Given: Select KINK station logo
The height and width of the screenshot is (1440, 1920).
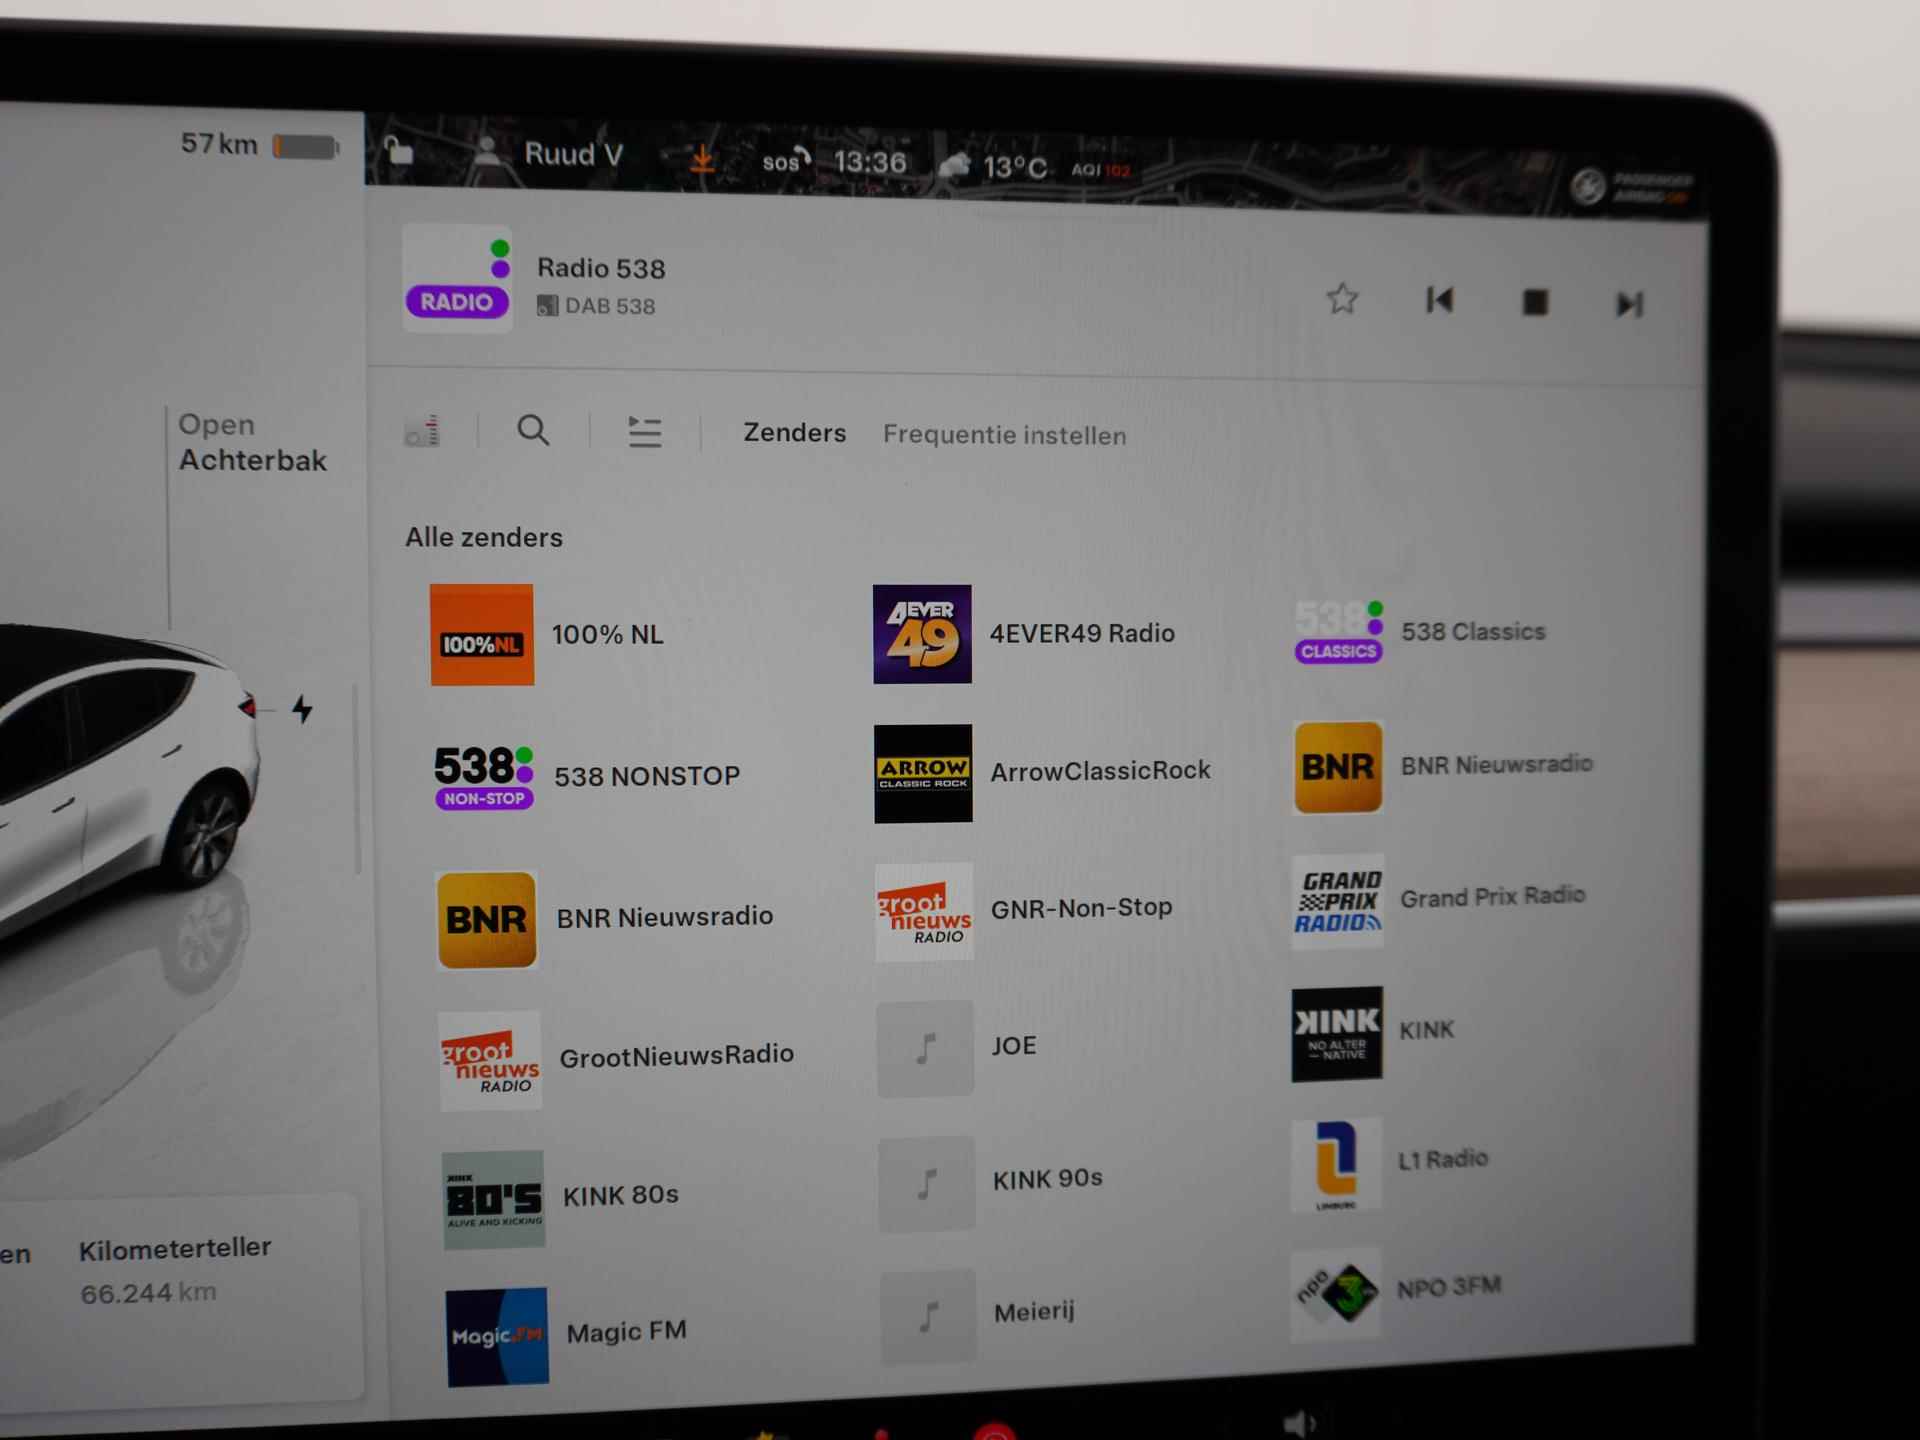Looking at the screenshot, I should click(x=1337, y=1034).
